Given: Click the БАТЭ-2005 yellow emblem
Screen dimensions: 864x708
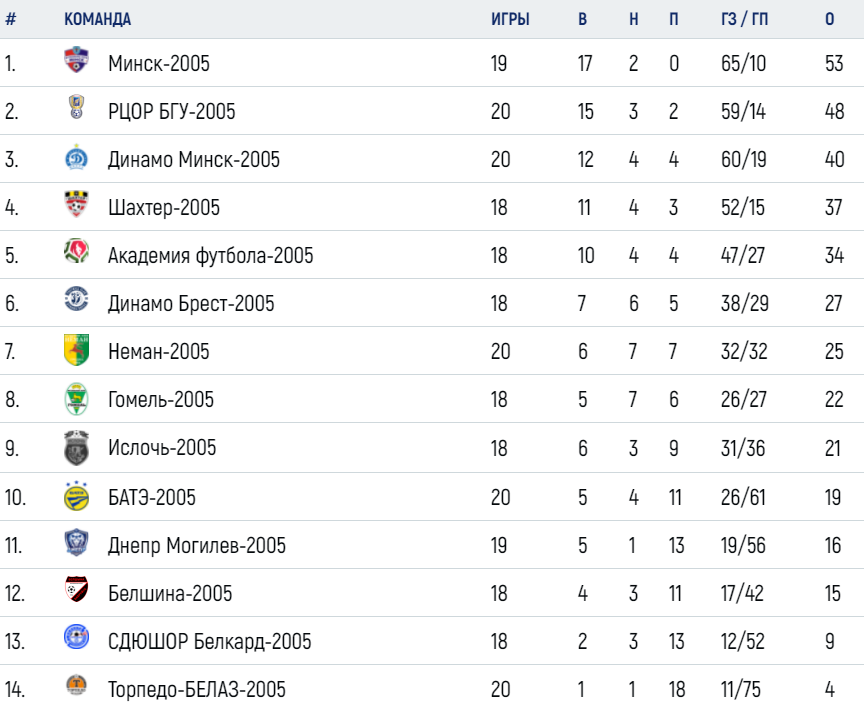Looking at the screenshot, I should pos(77,496).
